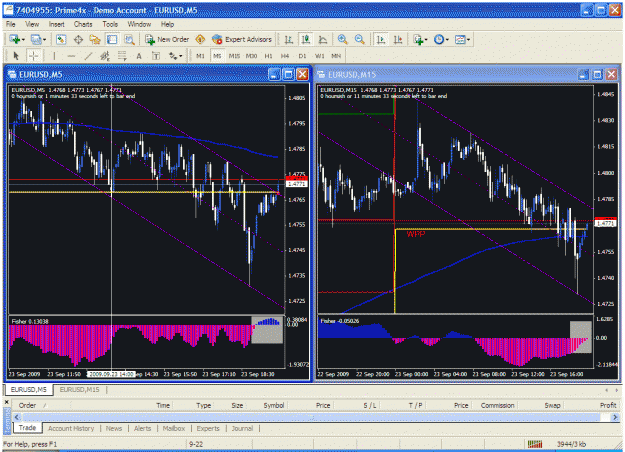Image resolution: width=625 pixels, height=452 pixels.
Task: Open a New Chart from toolbar icon
Action: (x=14, y=39)
